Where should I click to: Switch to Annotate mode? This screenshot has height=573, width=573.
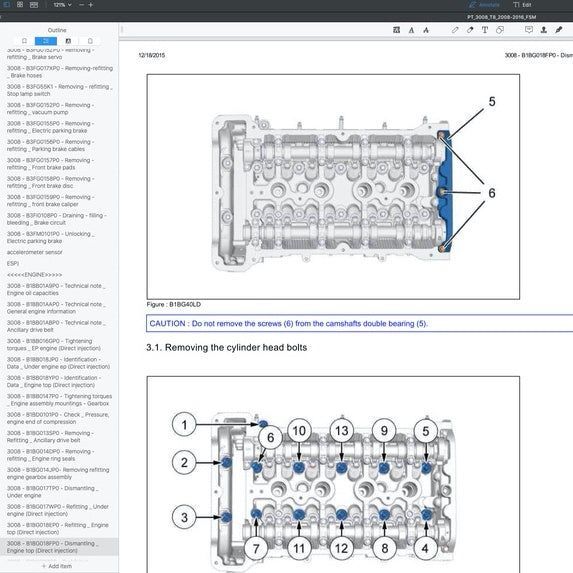[484, 5]
